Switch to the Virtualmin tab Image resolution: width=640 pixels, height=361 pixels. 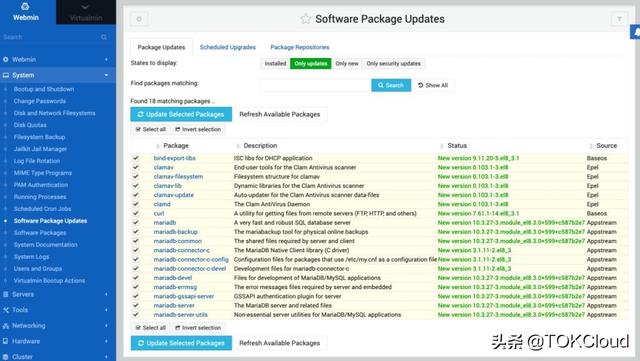(x=86, y=12)
